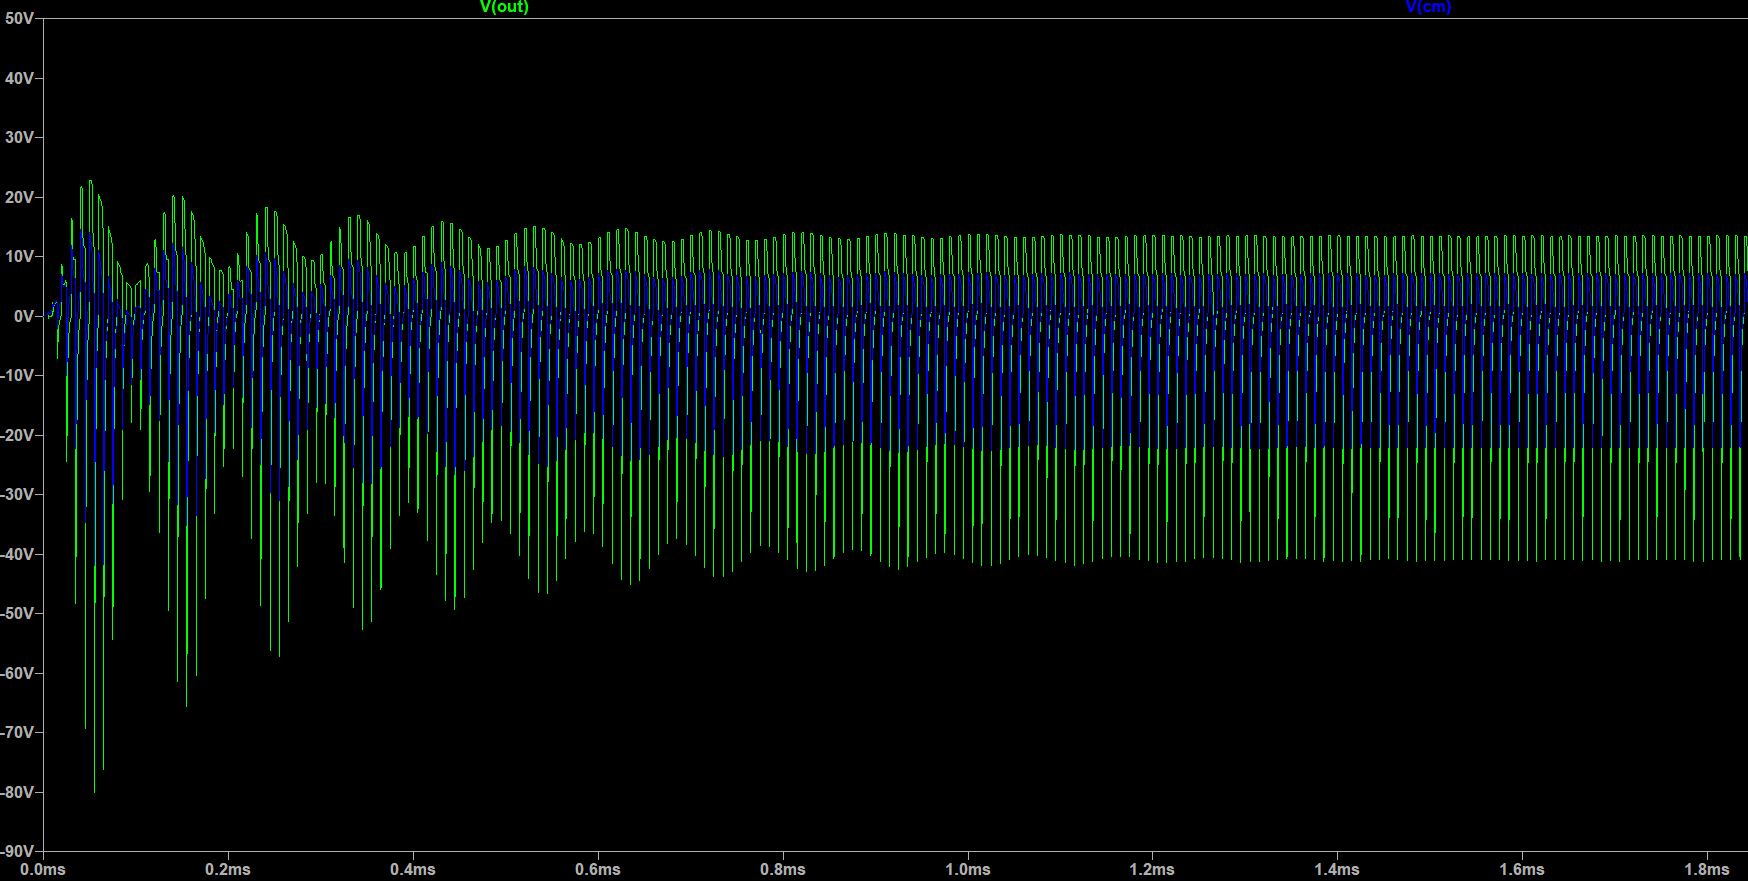Click the 1.0ms time axis label
This screenshot has width=1748, height=881.
968,870
